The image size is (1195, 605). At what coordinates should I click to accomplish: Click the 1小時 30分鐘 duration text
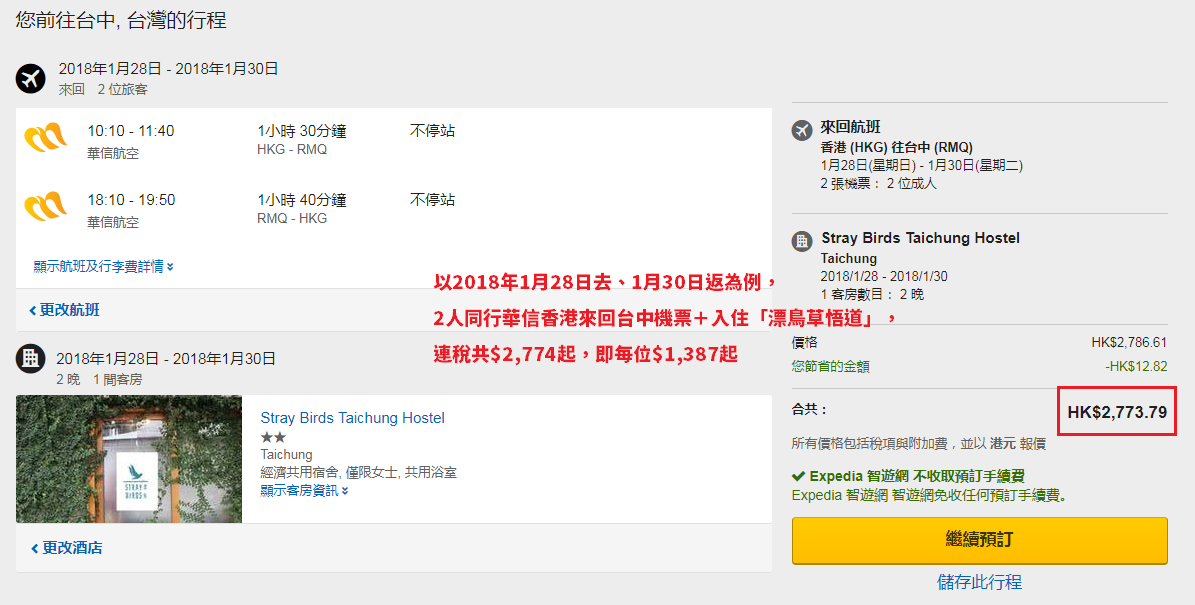coord(302,131)
